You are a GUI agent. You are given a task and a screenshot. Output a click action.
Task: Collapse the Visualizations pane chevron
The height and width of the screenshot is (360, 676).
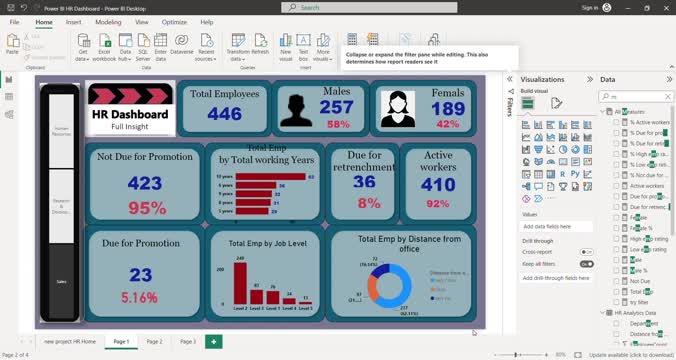point(590,79)
